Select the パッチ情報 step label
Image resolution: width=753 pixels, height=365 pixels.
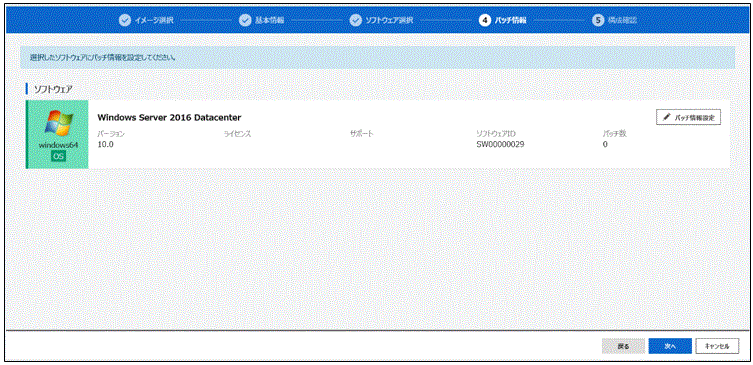click(x=510, y=20)
